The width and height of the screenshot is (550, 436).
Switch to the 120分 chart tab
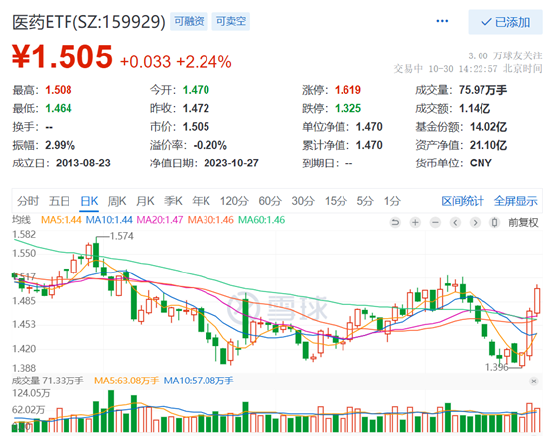point(234,201)
